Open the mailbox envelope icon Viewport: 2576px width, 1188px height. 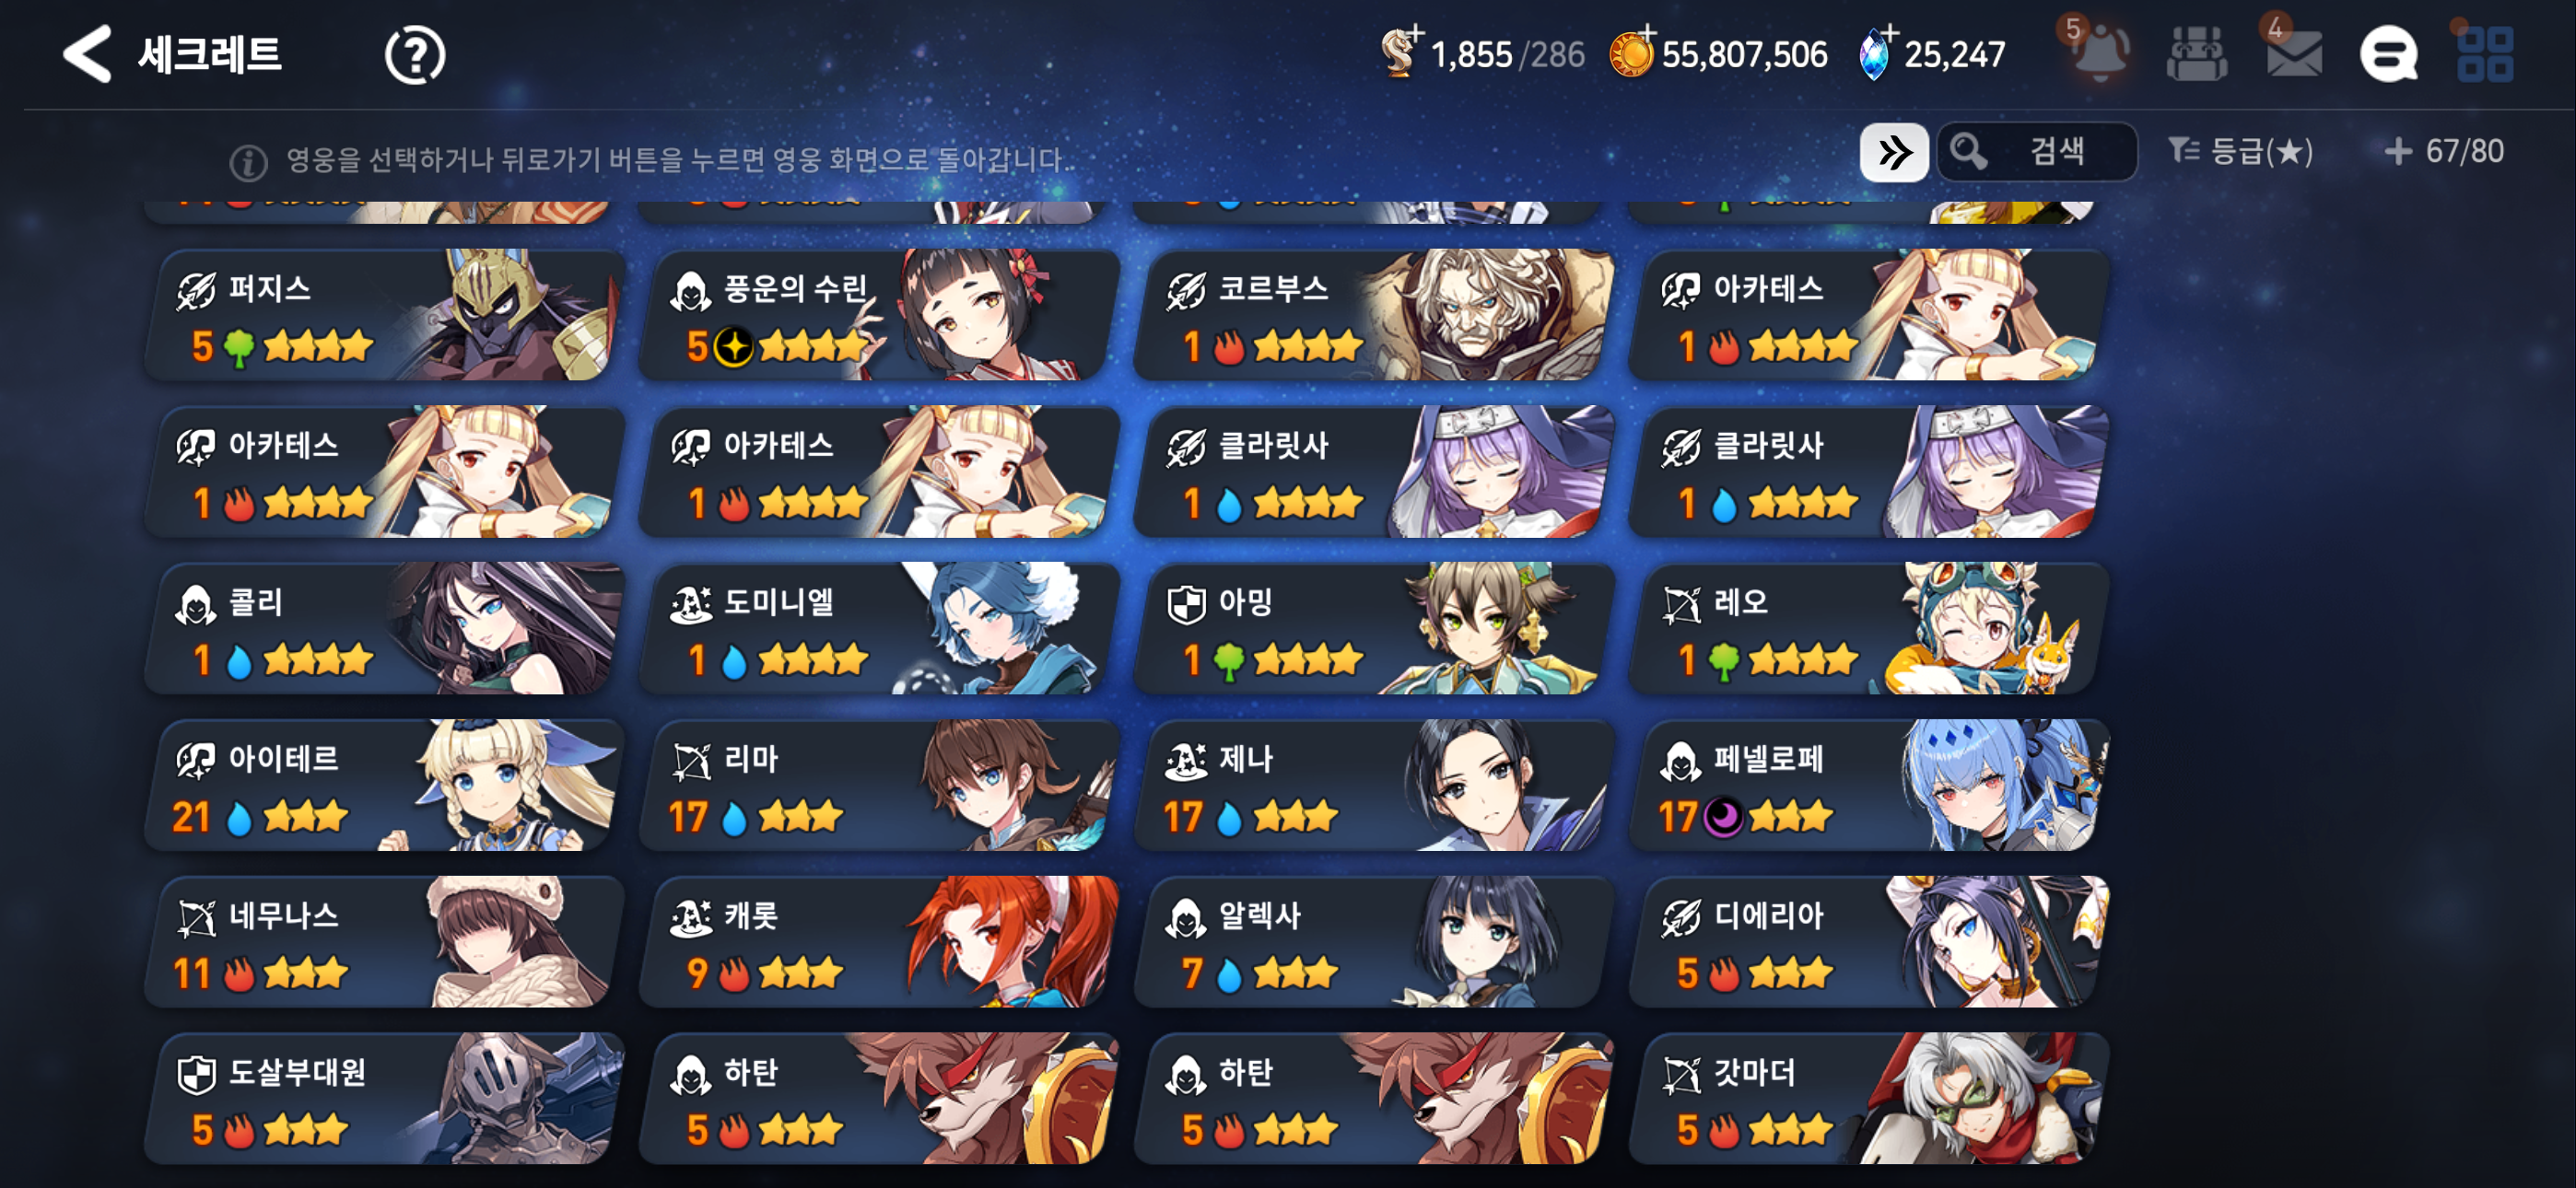pos(2294,53)
